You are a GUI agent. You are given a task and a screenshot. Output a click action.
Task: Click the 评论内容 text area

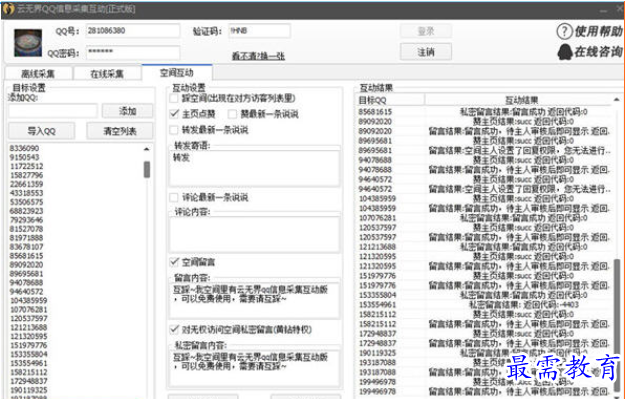(255, 234)
